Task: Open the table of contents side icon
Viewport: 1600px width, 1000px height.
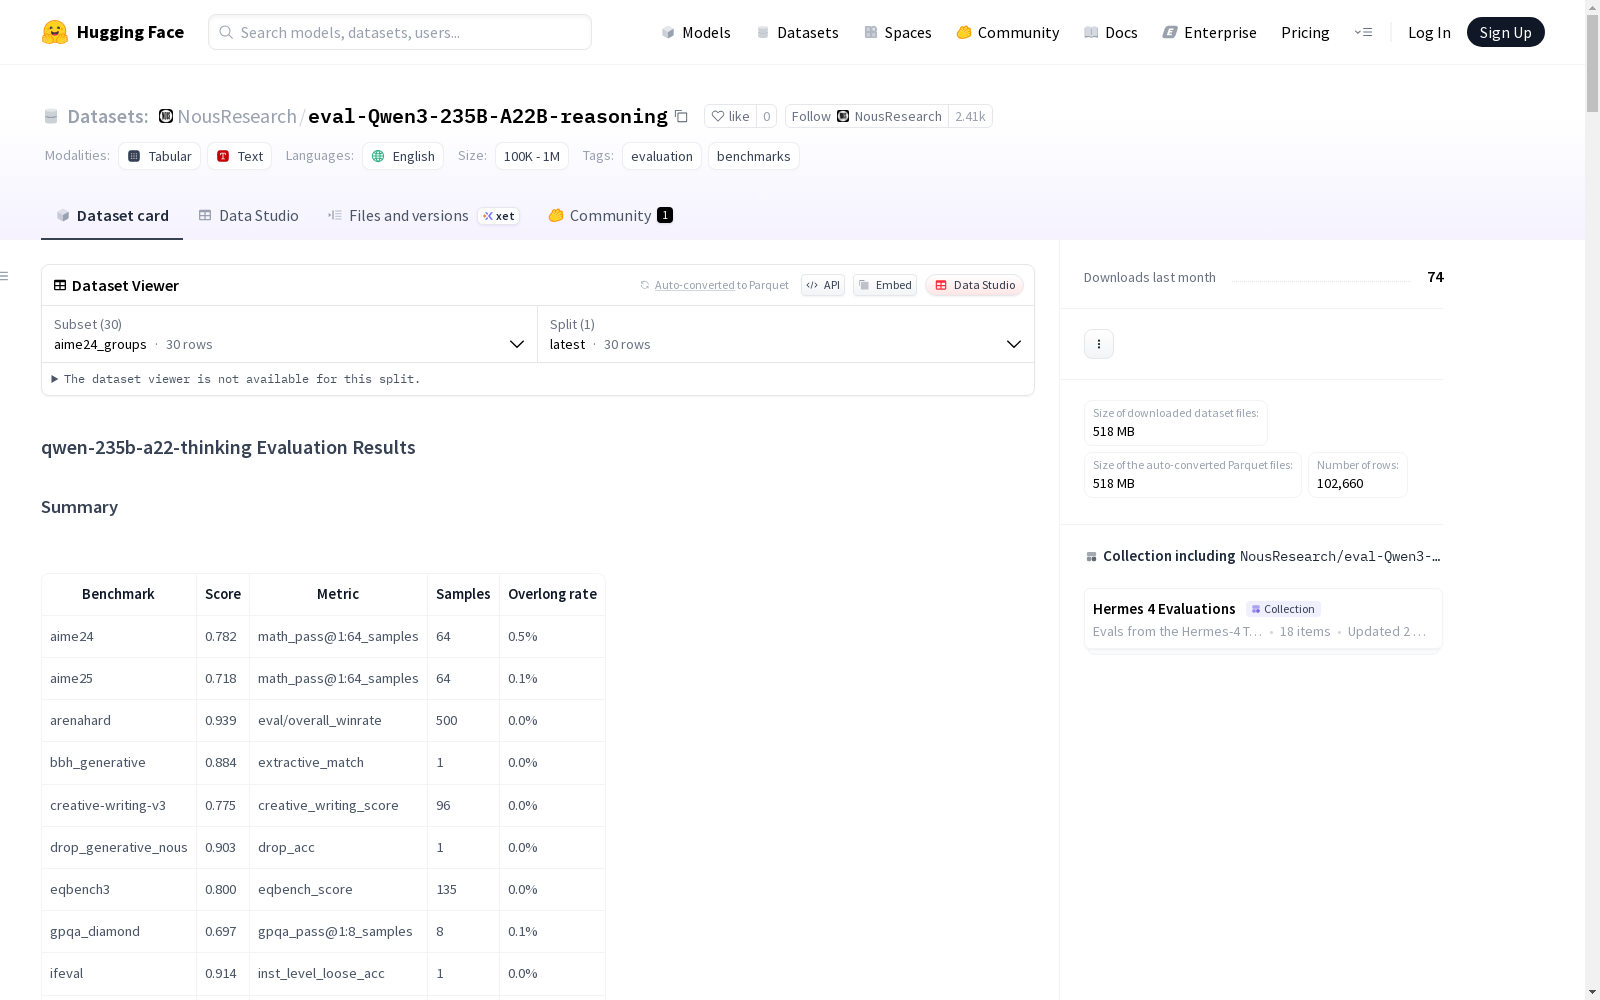Action: (5, 276)
